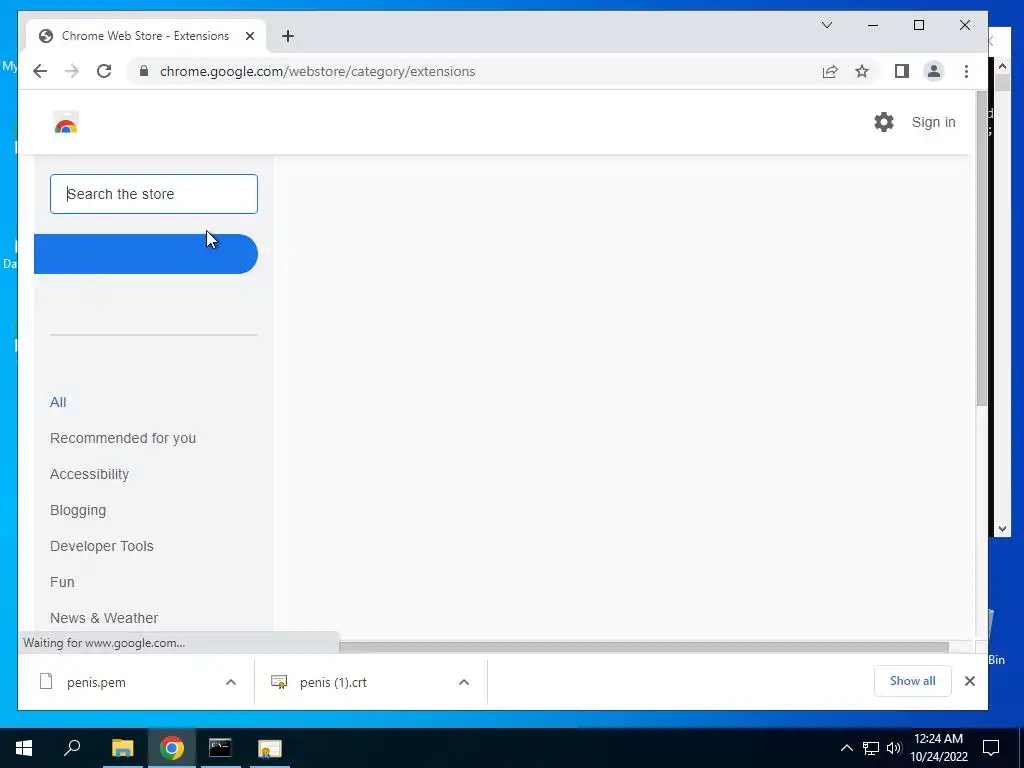Close the Chrome Web Store tab
This screenshot has height=768, width=1024.
pos(249,36)
